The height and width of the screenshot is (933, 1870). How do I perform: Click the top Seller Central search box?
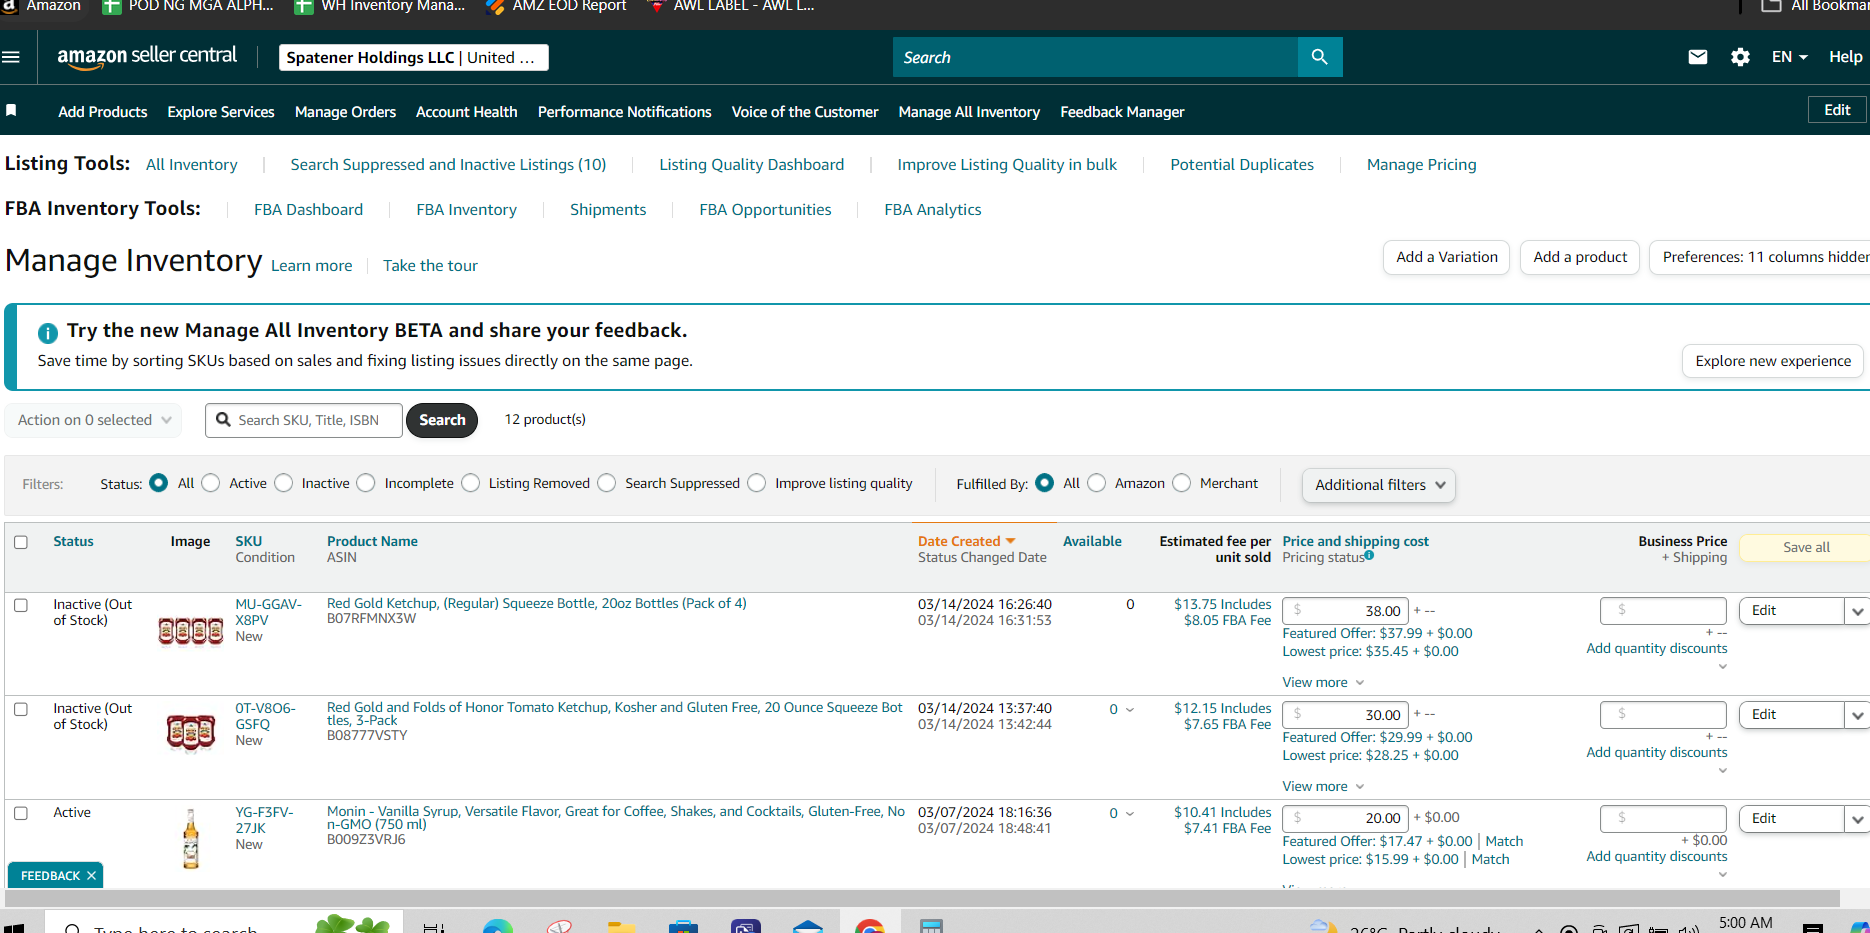pos(1095,57)
